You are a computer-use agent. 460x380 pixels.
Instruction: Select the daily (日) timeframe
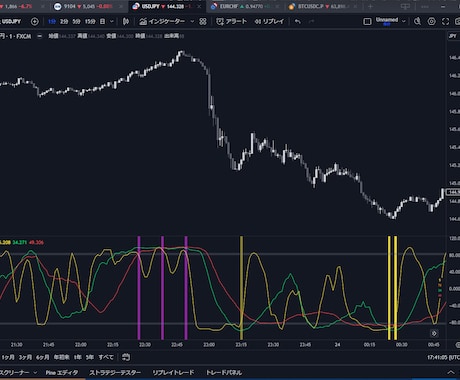(103, 22)
